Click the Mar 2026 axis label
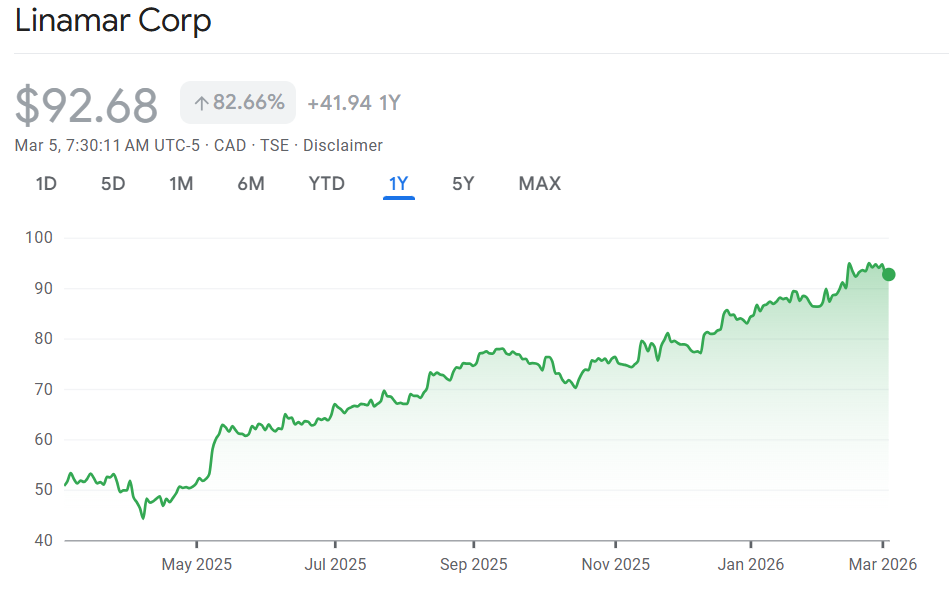Screen dimensions: 949x597 click(x=883, y=565)
